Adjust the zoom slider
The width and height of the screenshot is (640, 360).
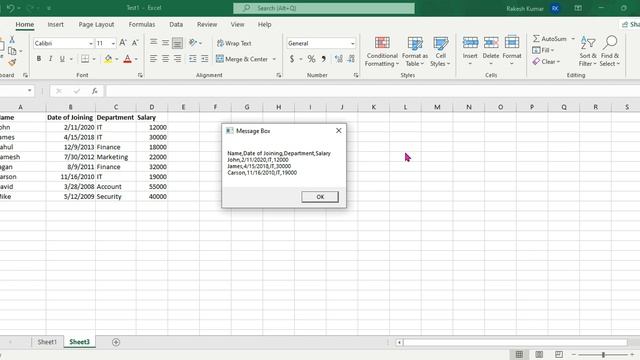coord(603,355)
